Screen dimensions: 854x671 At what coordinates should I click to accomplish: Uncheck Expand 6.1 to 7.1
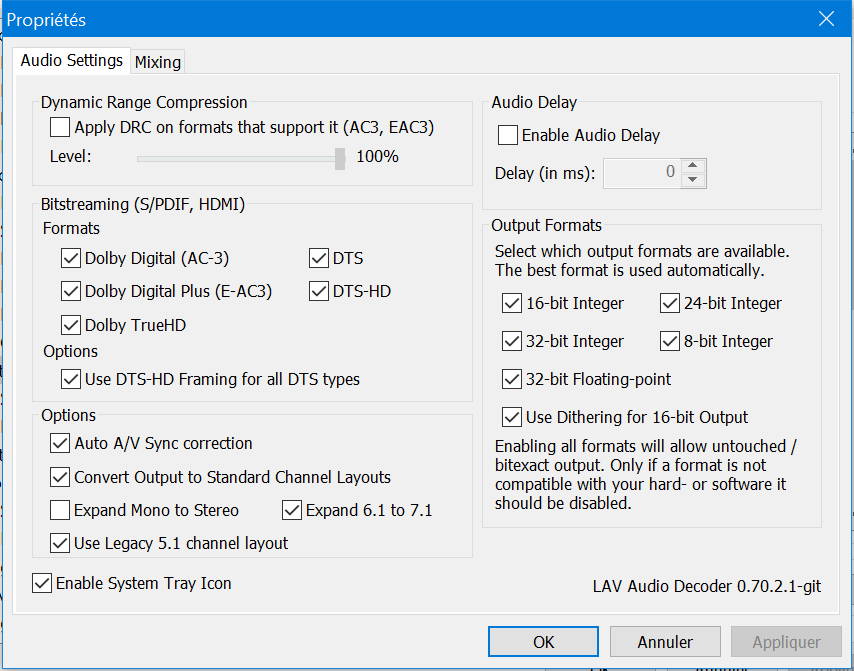click(x=292, y=510)
